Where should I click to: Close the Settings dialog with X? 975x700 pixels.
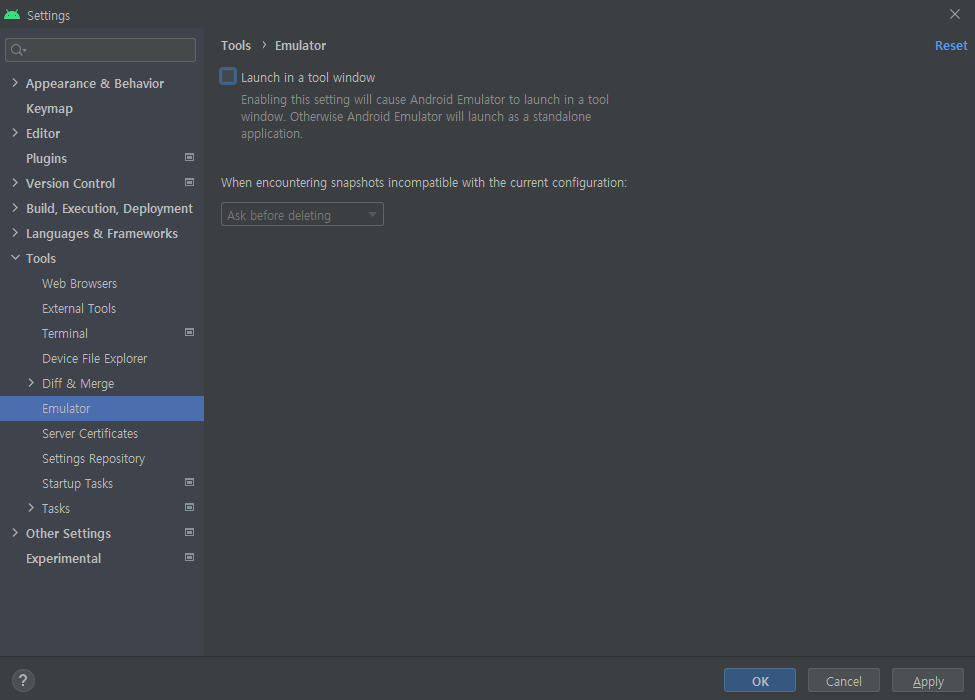[954, 14]
